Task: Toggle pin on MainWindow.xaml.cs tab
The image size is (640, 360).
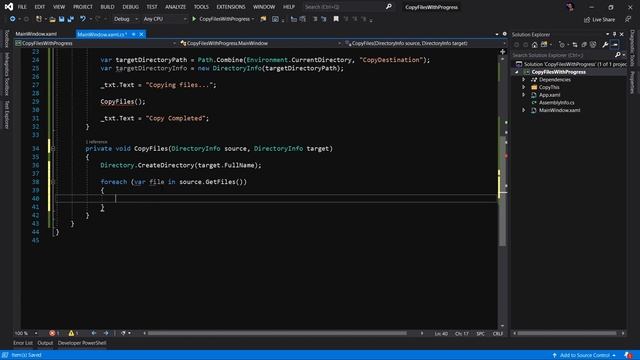Action: point(134,34)
